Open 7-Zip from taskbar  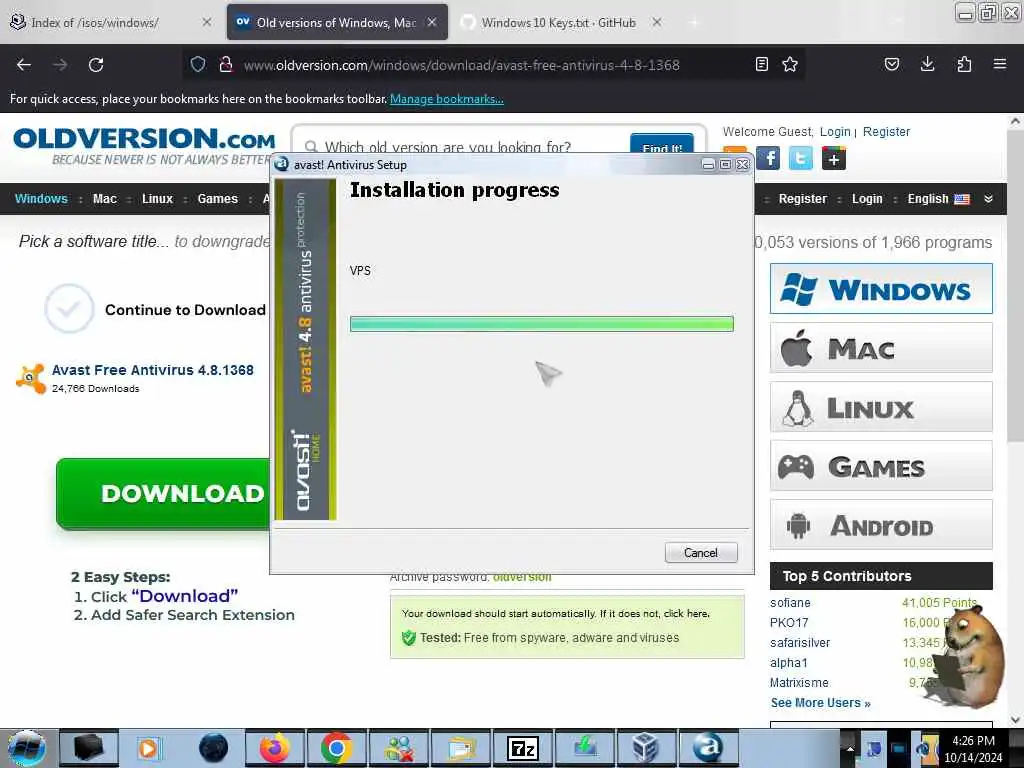coord(523,748)
